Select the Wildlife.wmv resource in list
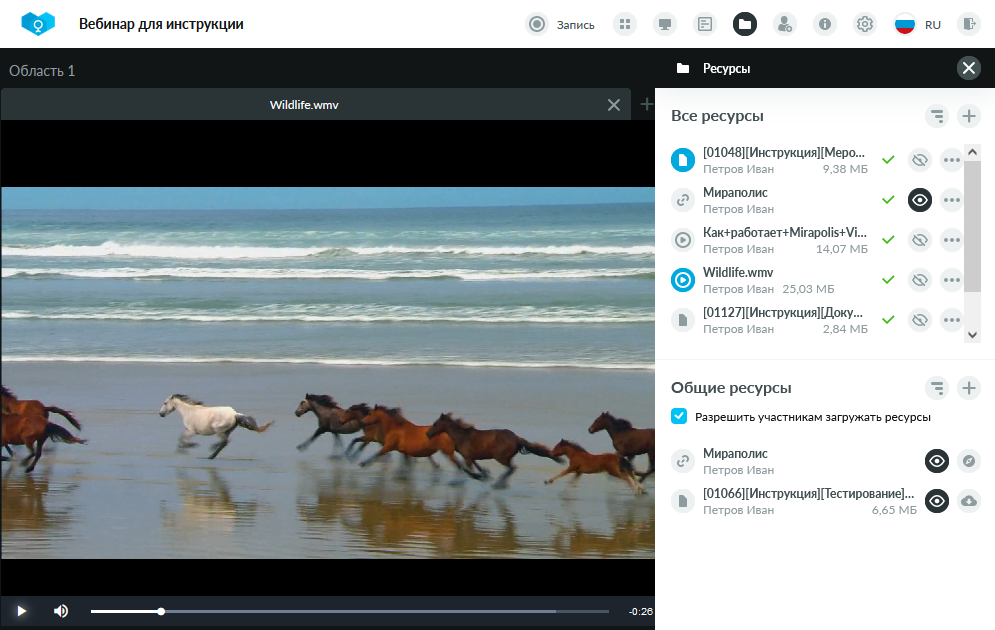The image size is (995, 630). tap(769, 280)
